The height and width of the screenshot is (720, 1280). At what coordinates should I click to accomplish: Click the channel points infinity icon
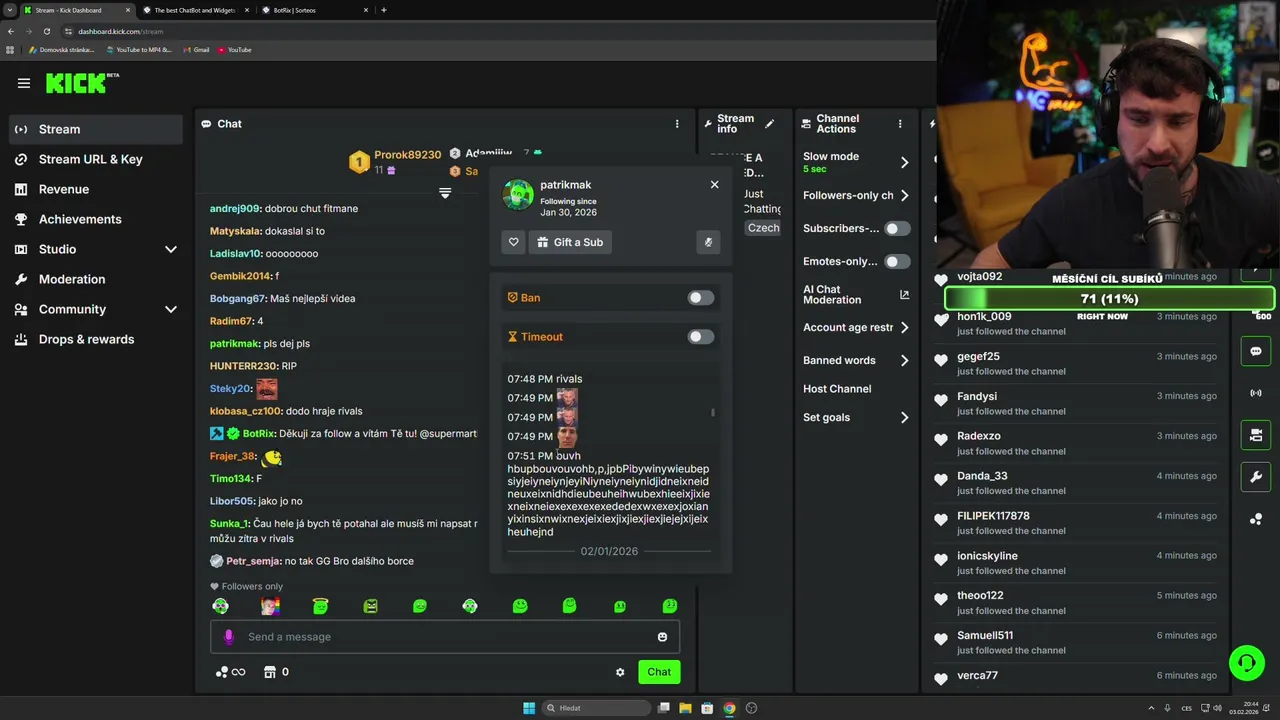[230, 672]
